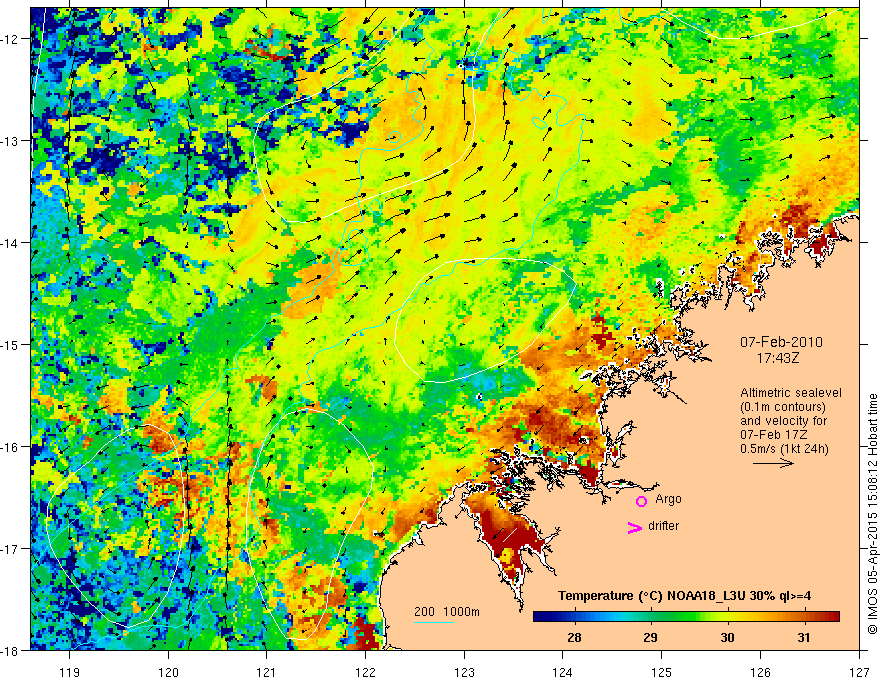
Task: Click latitude axis label -15
Action: [x=11, y=344]
